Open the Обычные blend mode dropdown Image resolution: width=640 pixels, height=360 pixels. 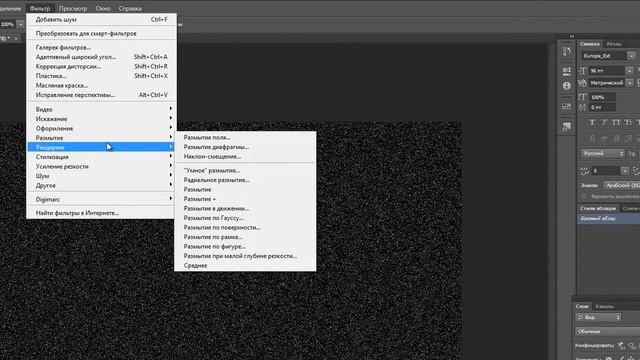pos(608,331)
